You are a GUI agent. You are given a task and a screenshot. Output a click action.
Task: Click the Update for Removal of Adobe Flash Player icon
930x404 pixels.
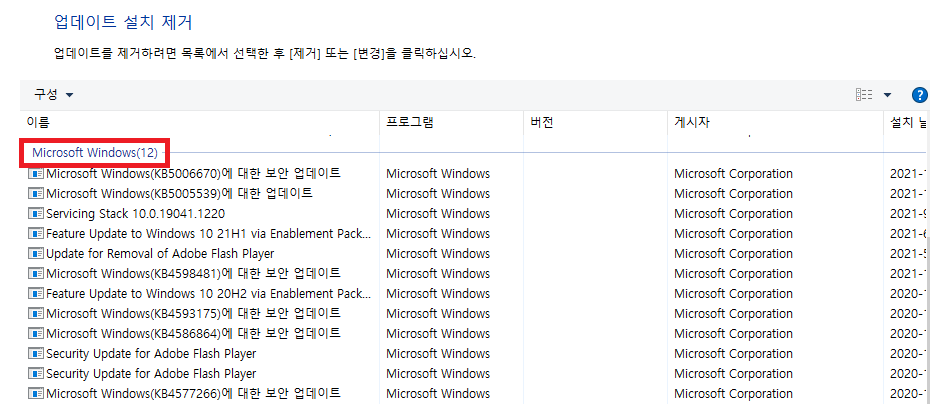pyautogui.click(x=36, y=254)
